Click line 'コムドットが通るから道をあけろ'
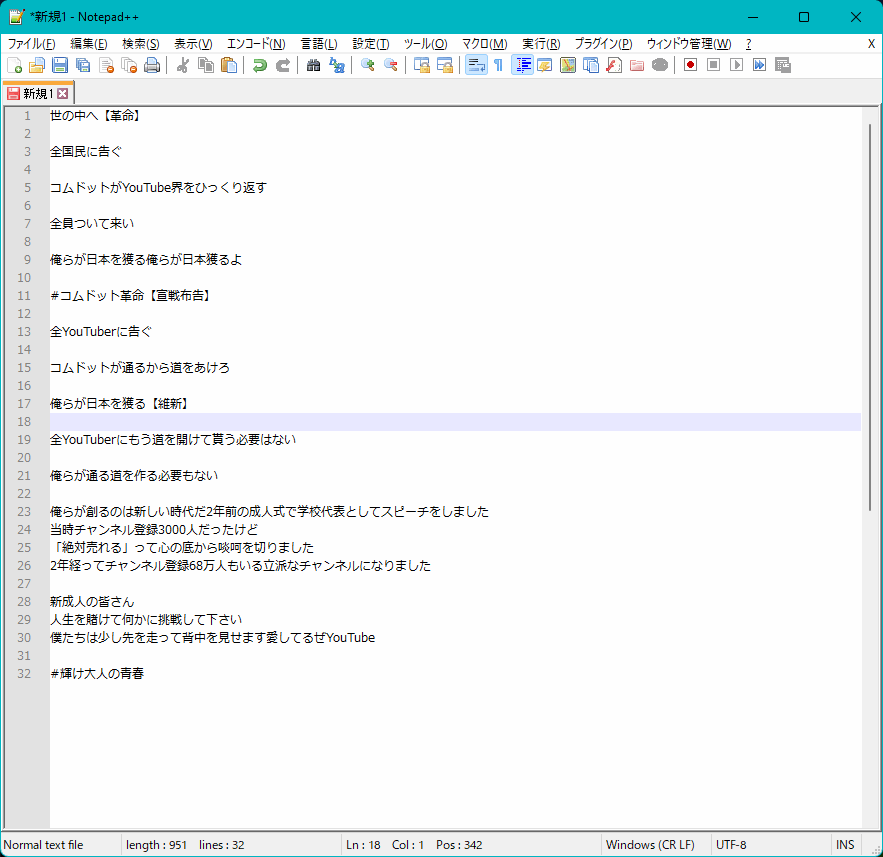The image size is (883, 857). point(140,368)
